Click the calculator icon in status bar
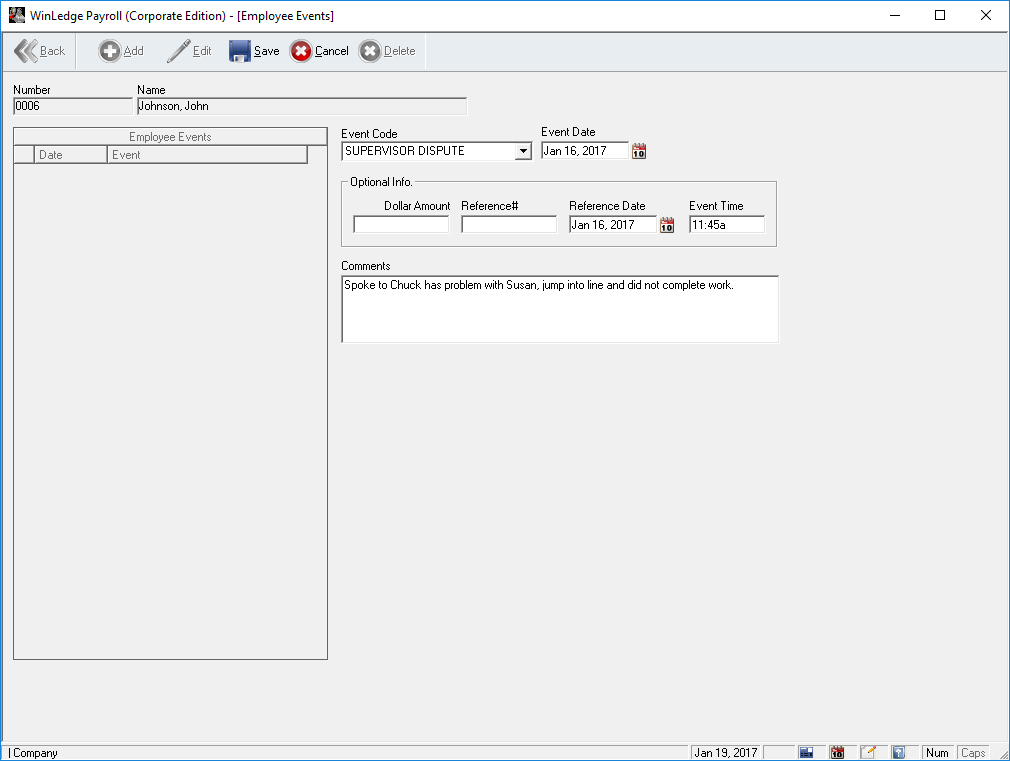 coord(807,752)
